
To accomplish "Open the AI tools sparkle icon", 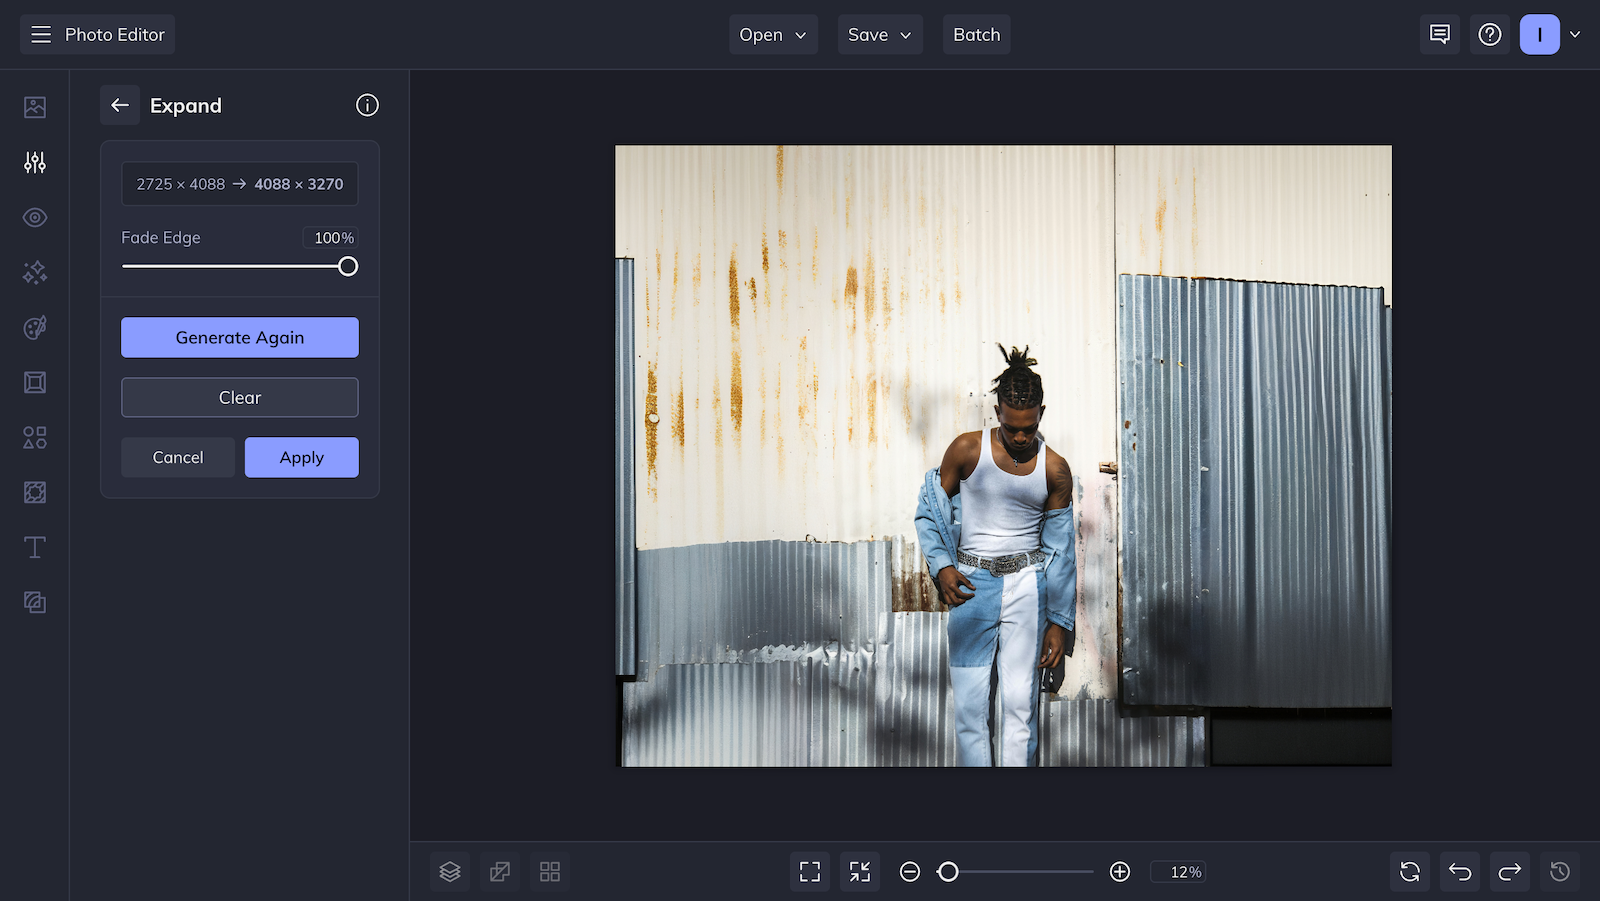I will (34, 272).
